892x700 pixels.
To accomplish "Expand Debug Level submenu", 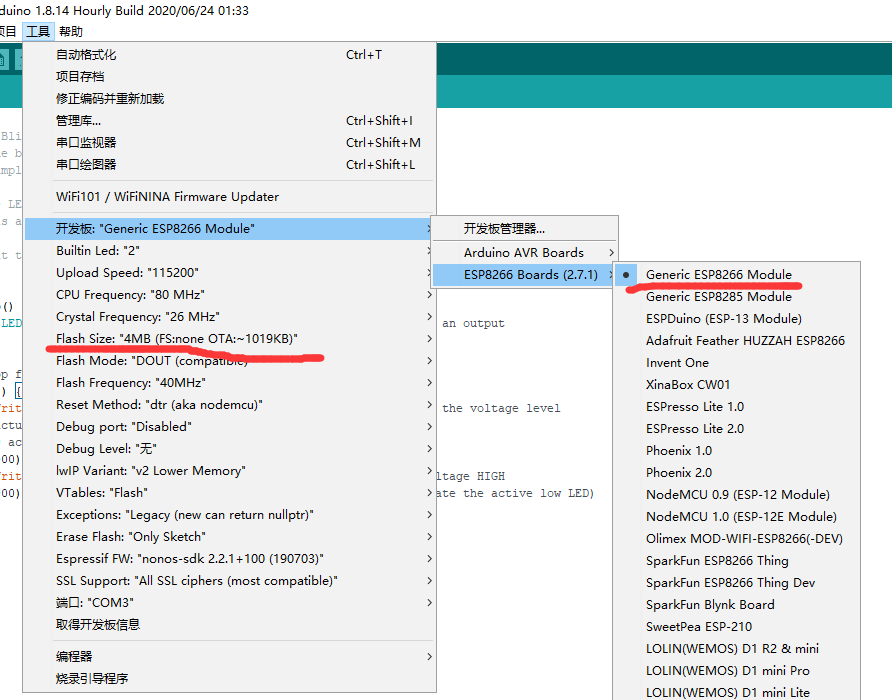I will click(230, 448).
